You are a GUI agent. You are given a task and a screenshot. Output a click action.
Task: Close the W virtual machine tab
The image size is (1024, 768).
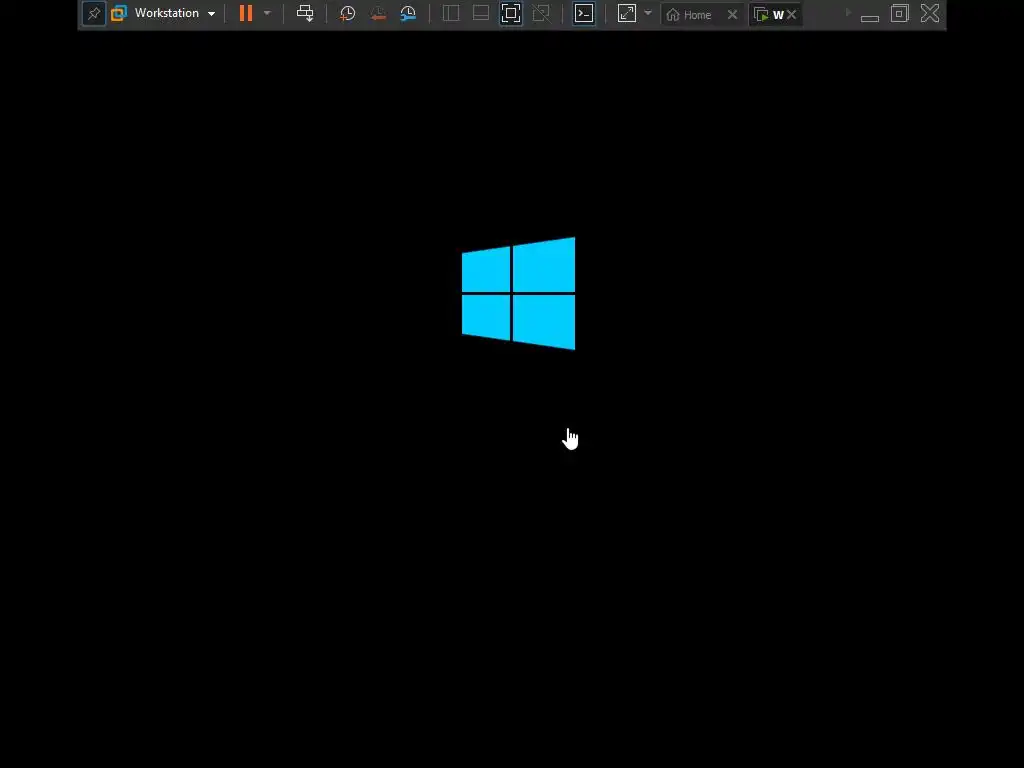pos(792,14)
